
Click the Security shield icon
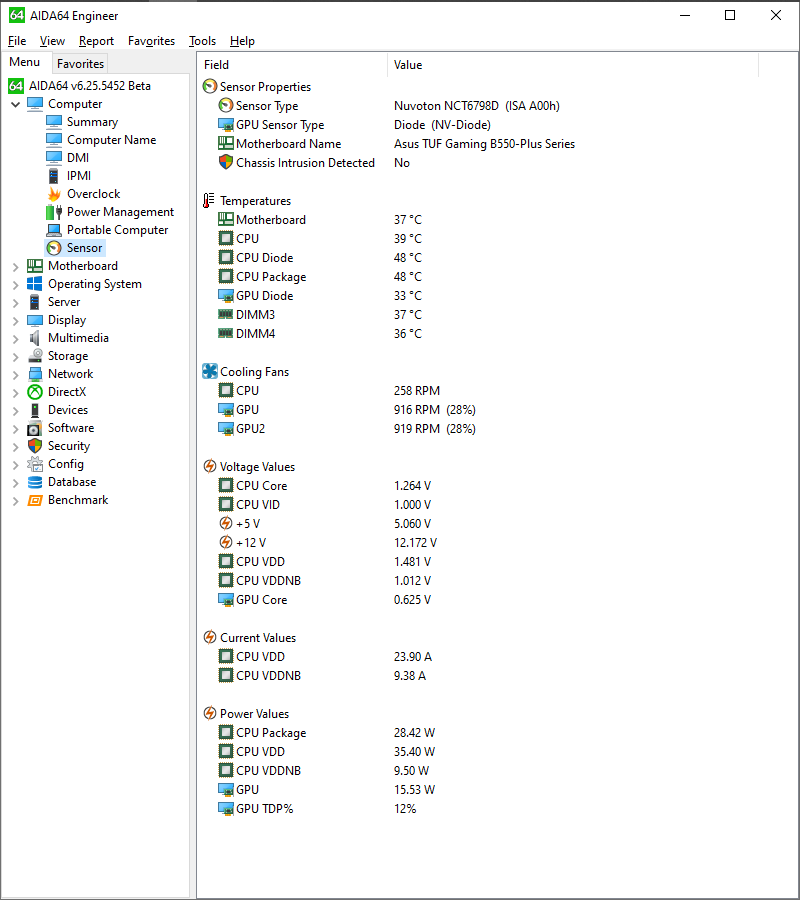[x=35, y=446]
